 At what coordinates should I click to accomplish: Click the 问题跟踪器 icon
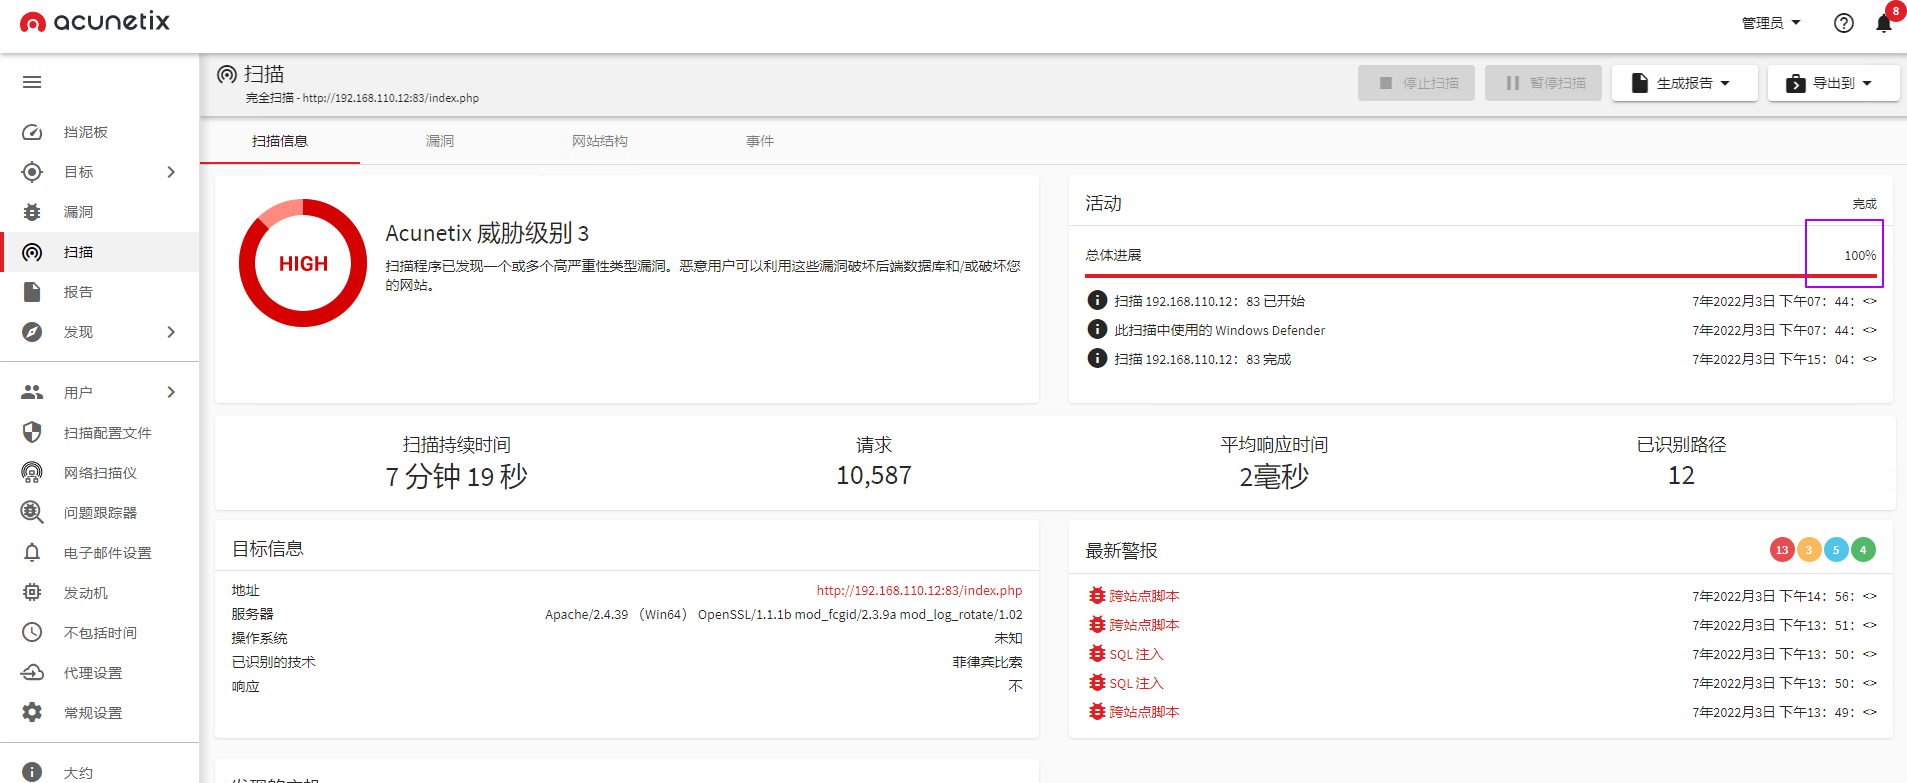pyautogui.click(x=32, y=512)
